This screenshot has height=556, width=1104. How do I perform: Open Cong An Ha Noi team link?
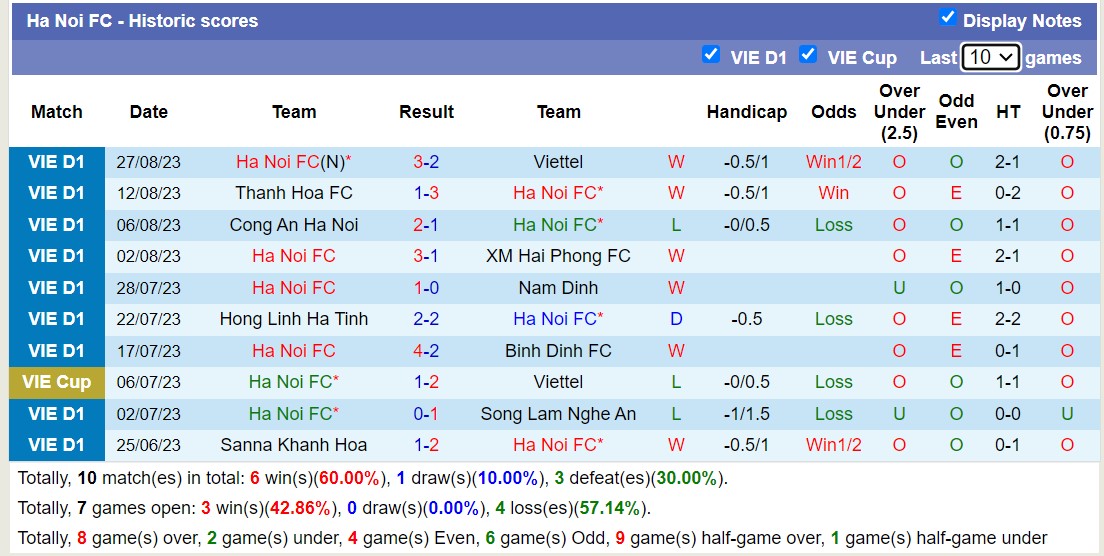[x=294, y=225]
